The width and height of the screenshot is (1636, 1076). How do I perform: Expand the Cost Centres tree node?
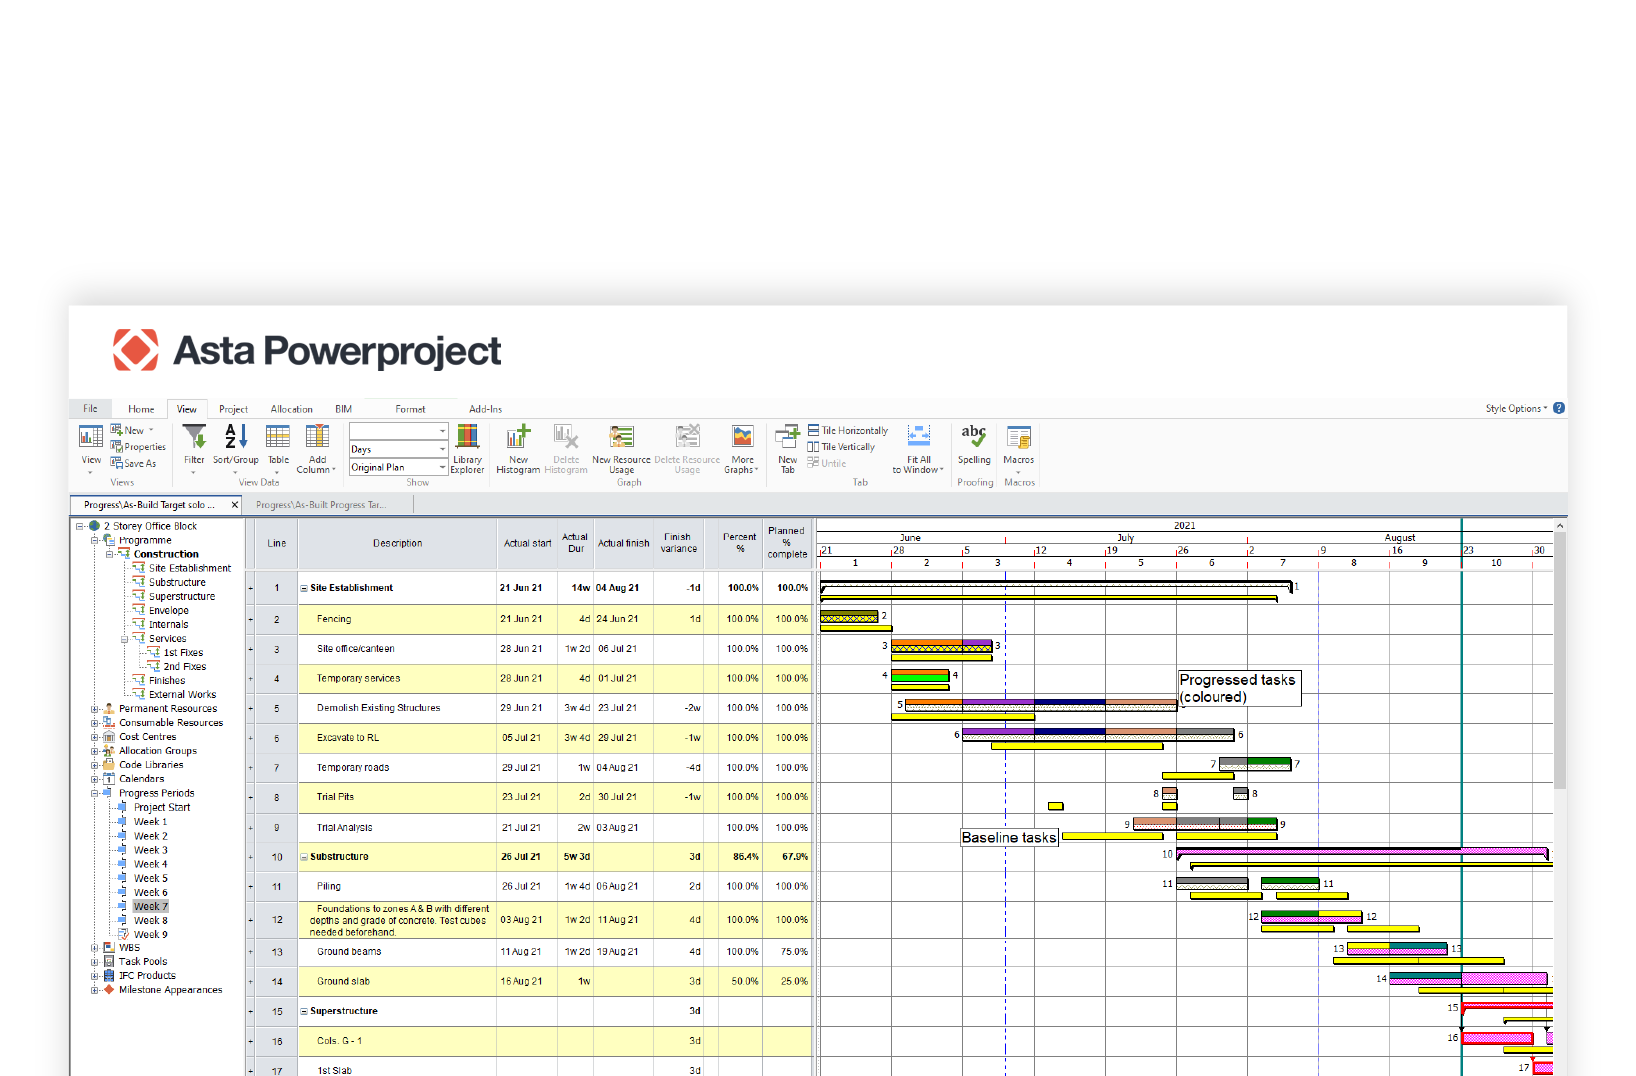click(94, 737)
